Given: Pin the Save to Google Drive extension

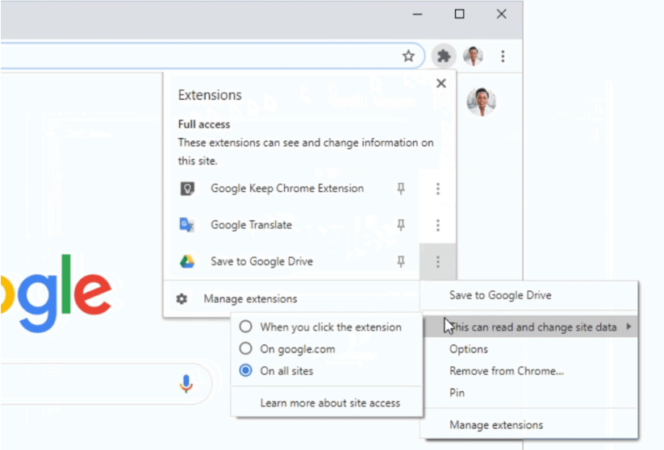Looking at the screenshot, I should coord(401,262).
